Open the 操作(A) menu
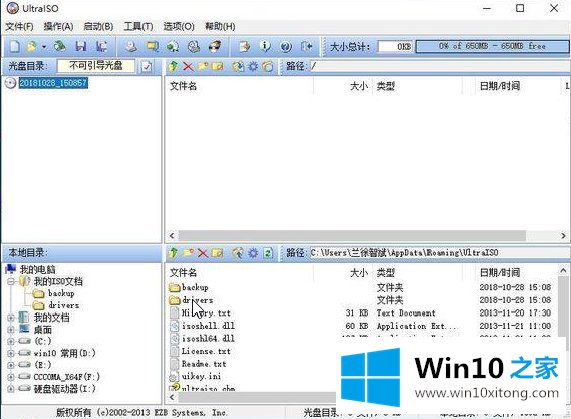 [x=58, y=27]
